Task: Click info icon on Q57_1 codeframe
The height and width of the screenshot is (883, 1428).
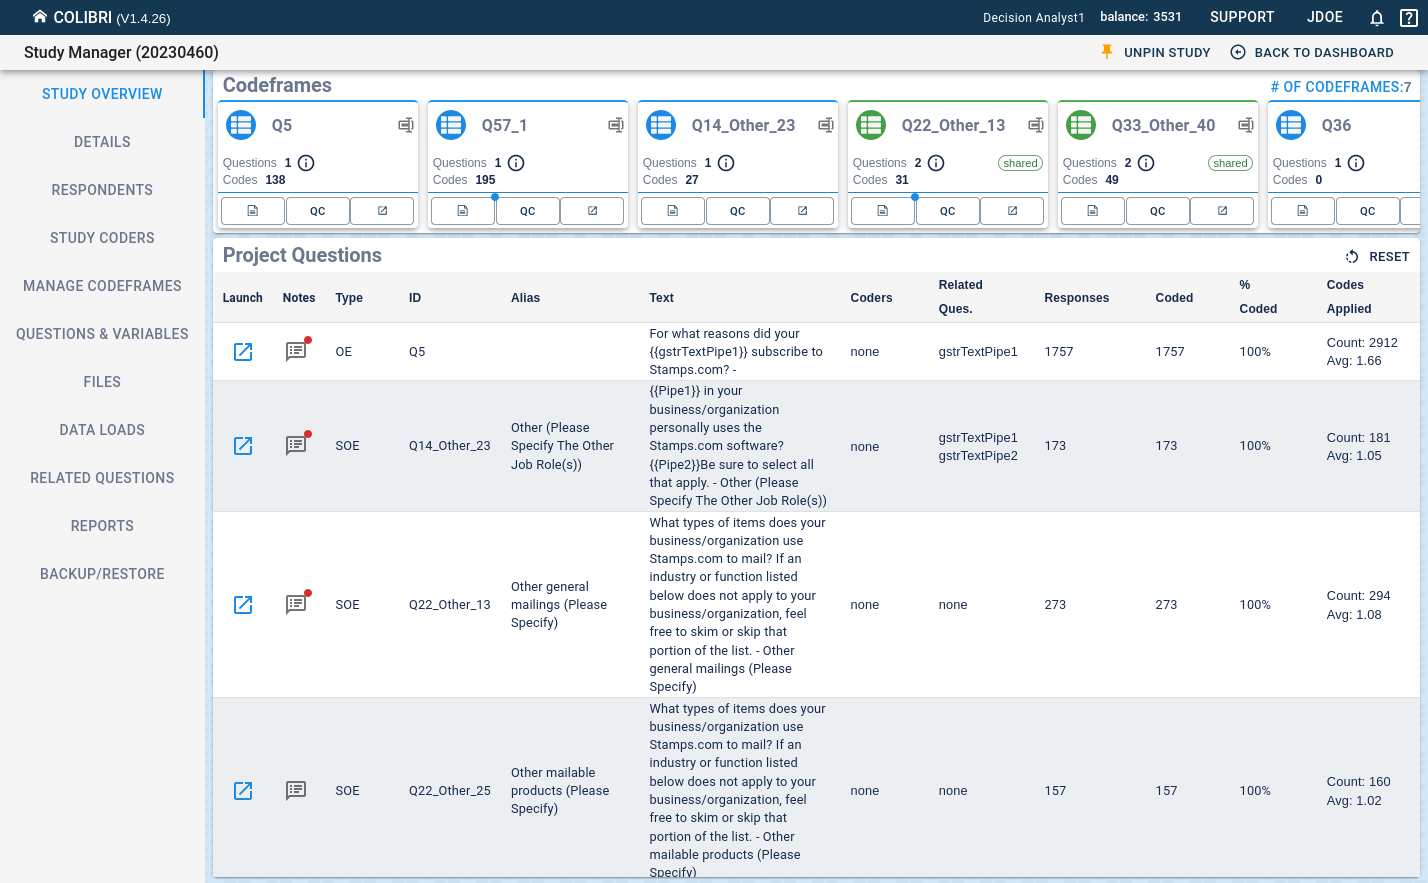Action: coord(516,163)
